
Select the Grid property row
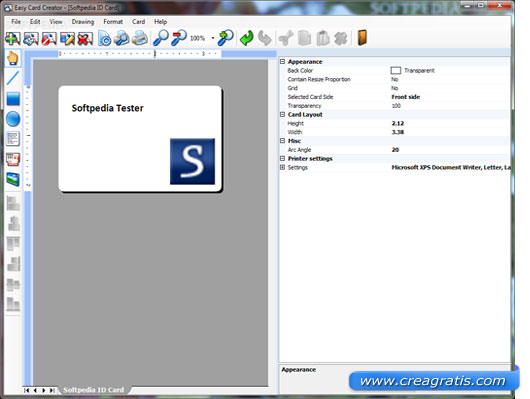(x=395, y=88)
